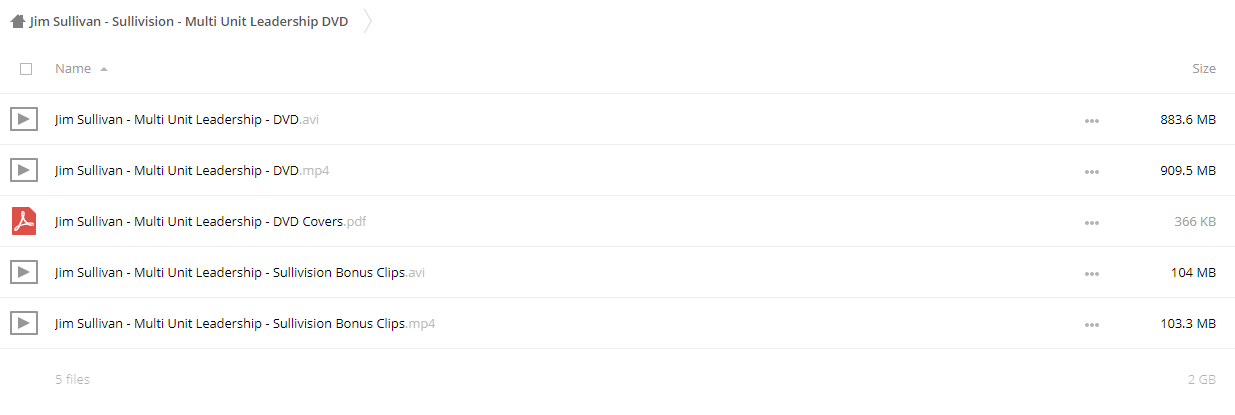Viewport: 1235px width, 415px height.
Task: Click PDF icon for DVD Covers file
Action: click(x=24, y=221)
